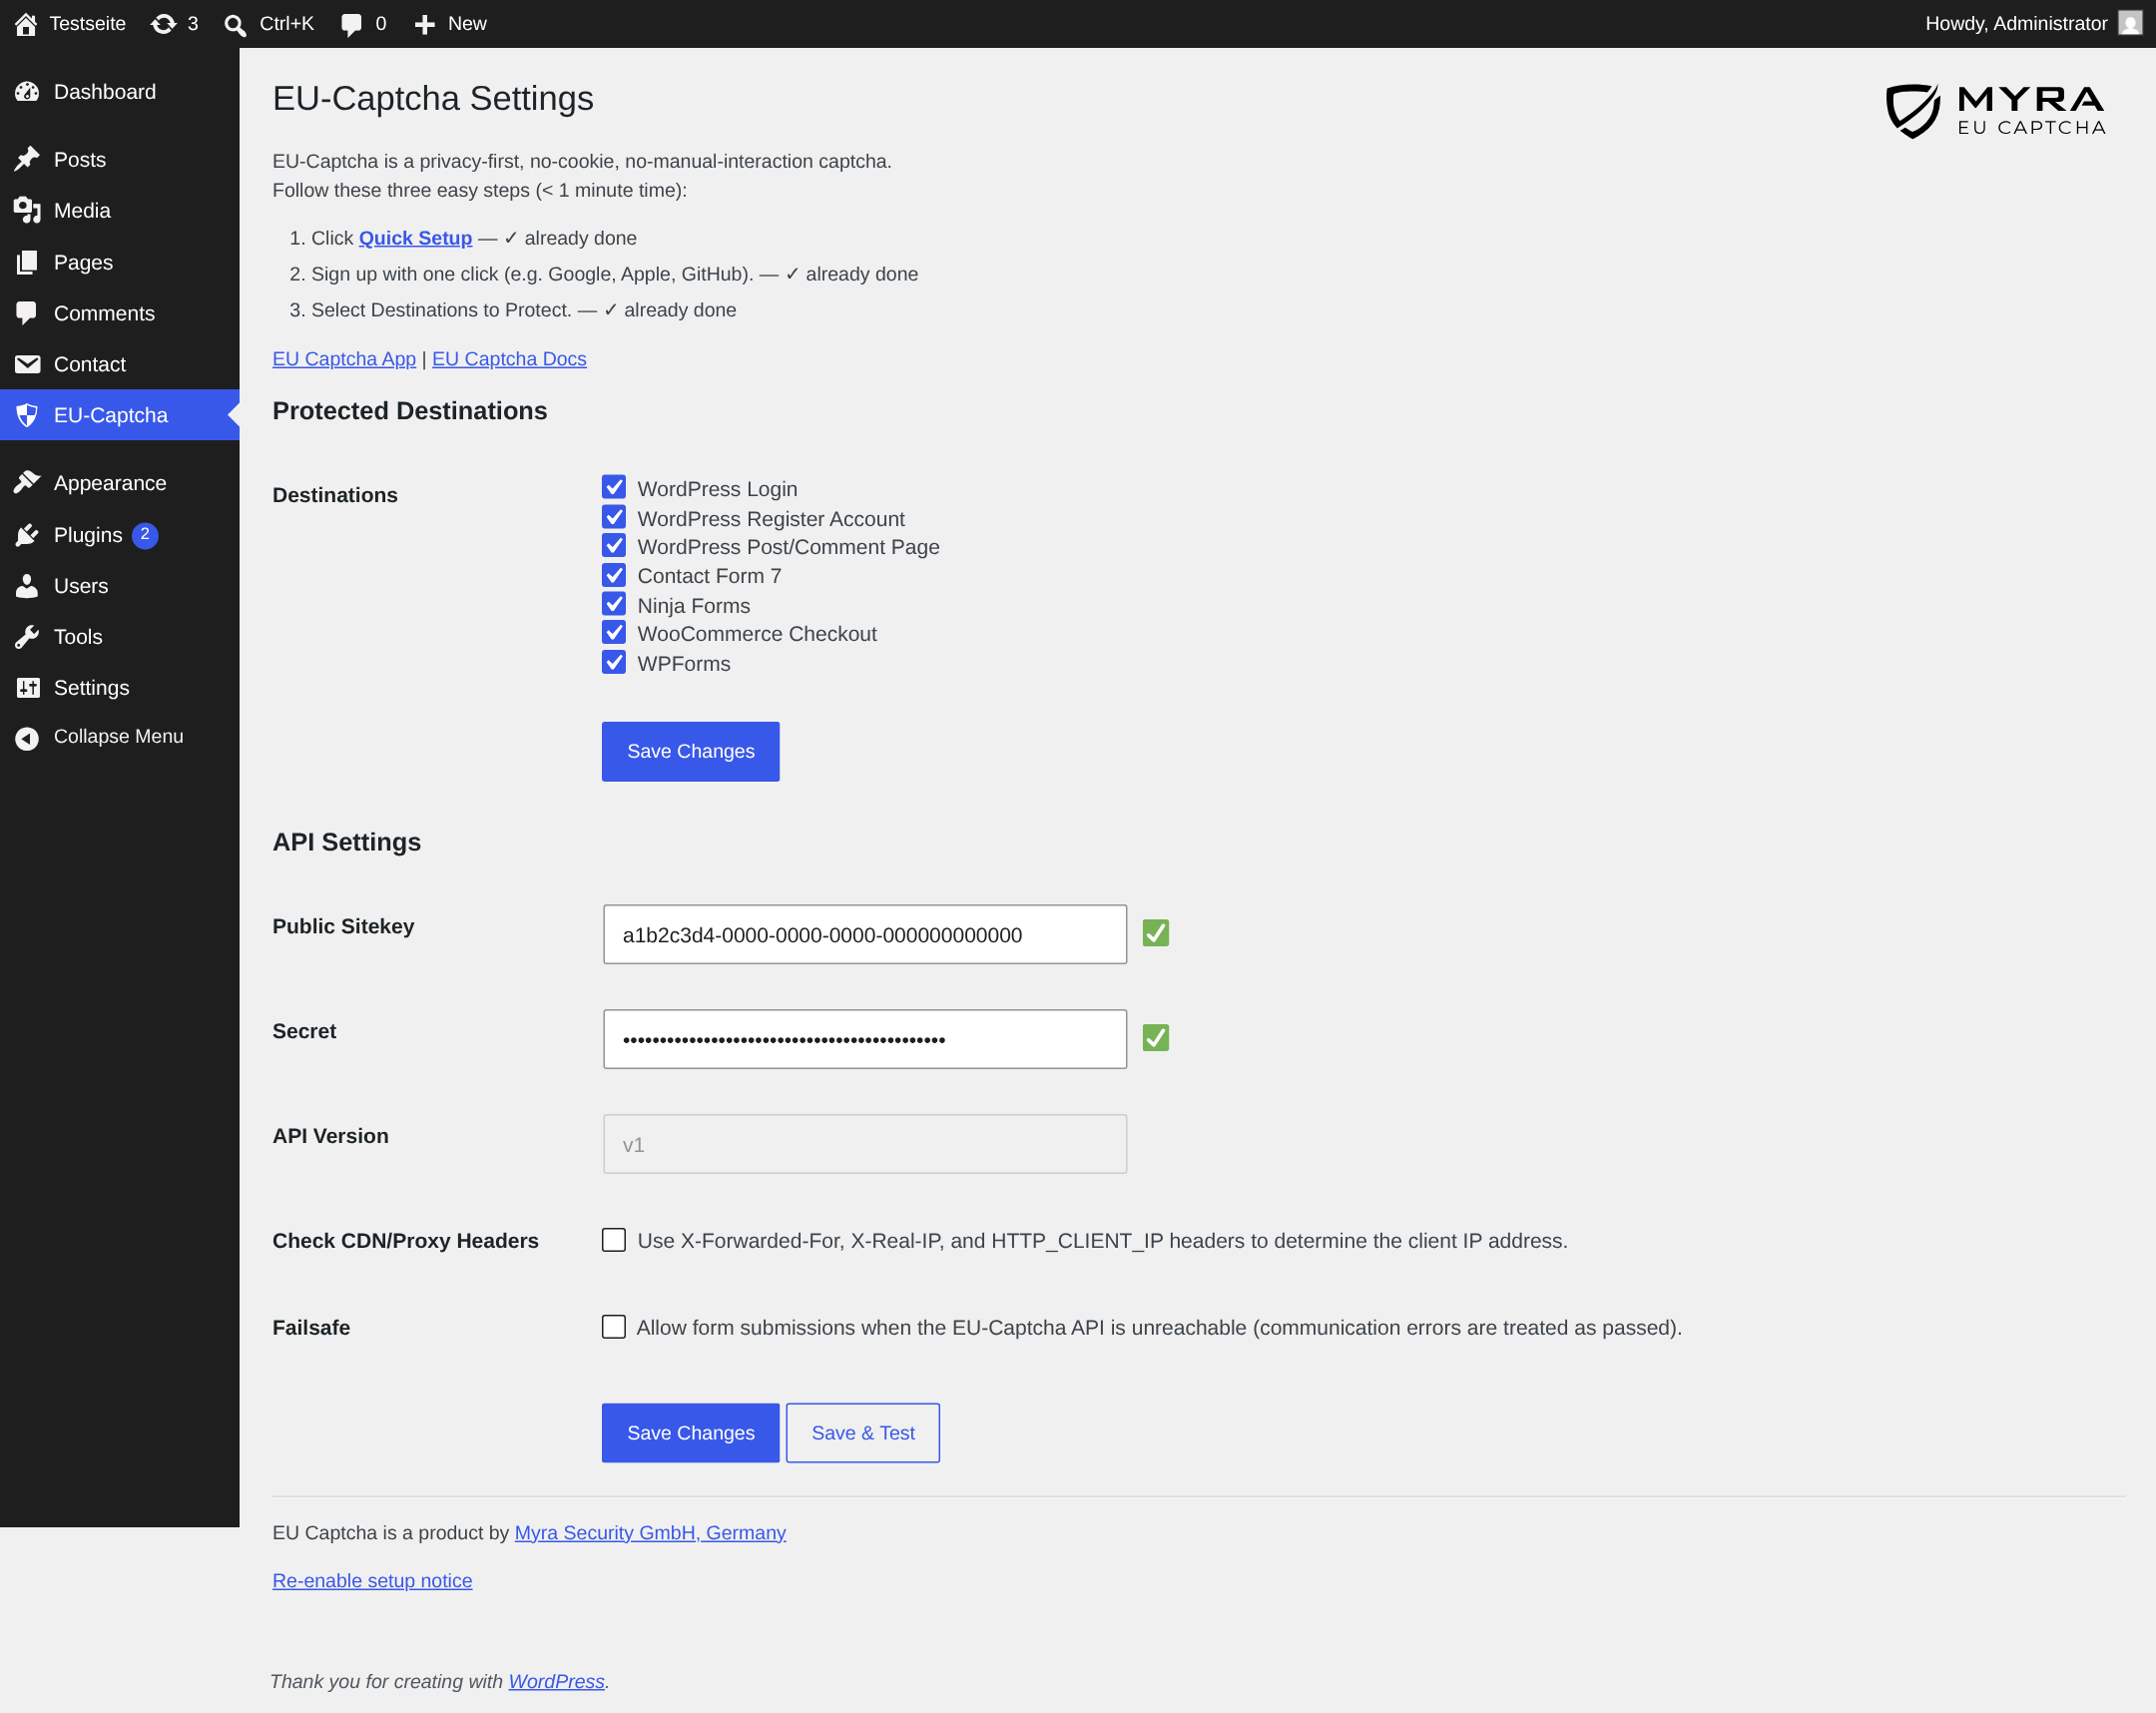Click the green checkmark beside Secret
This screenshot has width=2156, height=1713.
(x=1156, y=1038)
